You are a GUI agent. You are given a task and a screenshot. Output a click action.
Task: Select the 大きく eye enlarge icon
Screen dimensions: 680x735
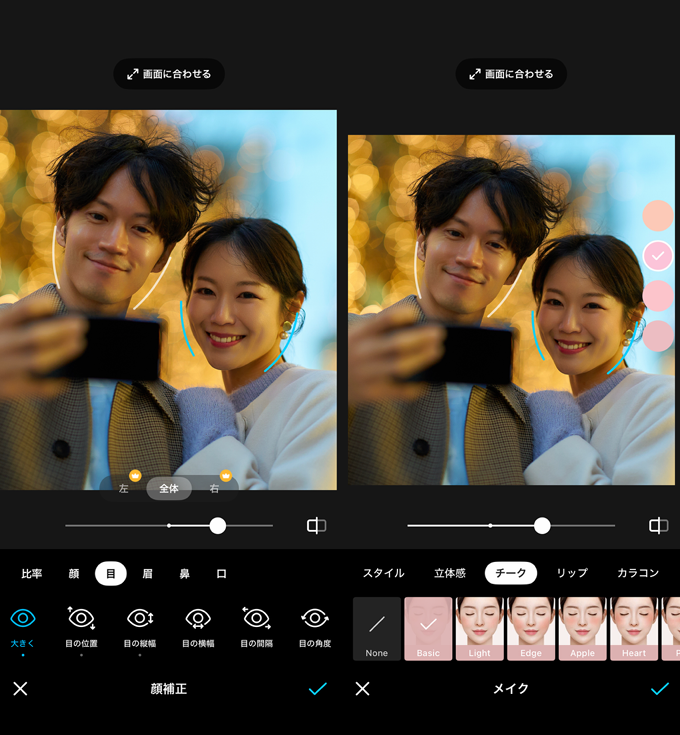tap(22, 620)
